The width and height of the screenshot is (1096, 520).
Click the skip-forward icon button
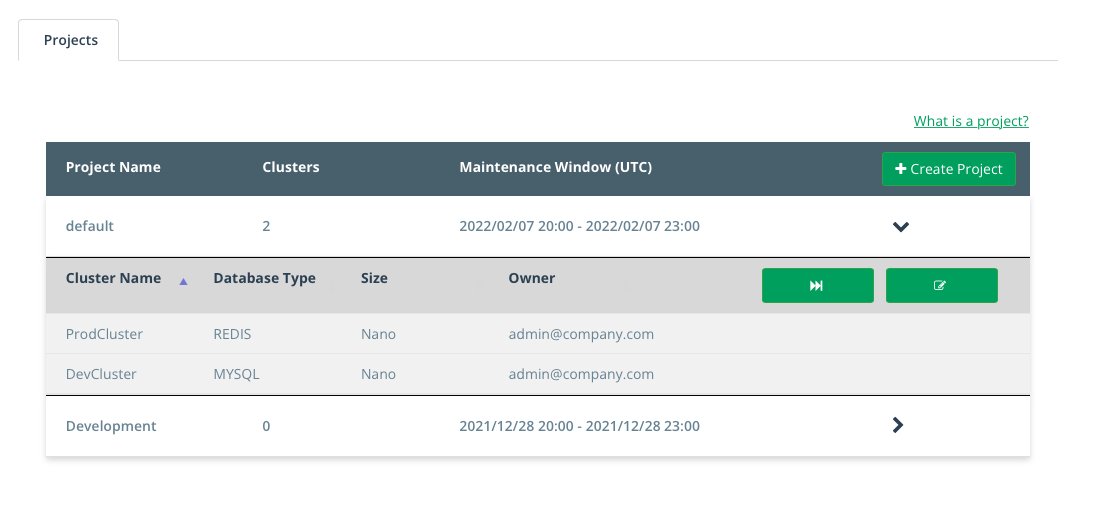(817, 285)
